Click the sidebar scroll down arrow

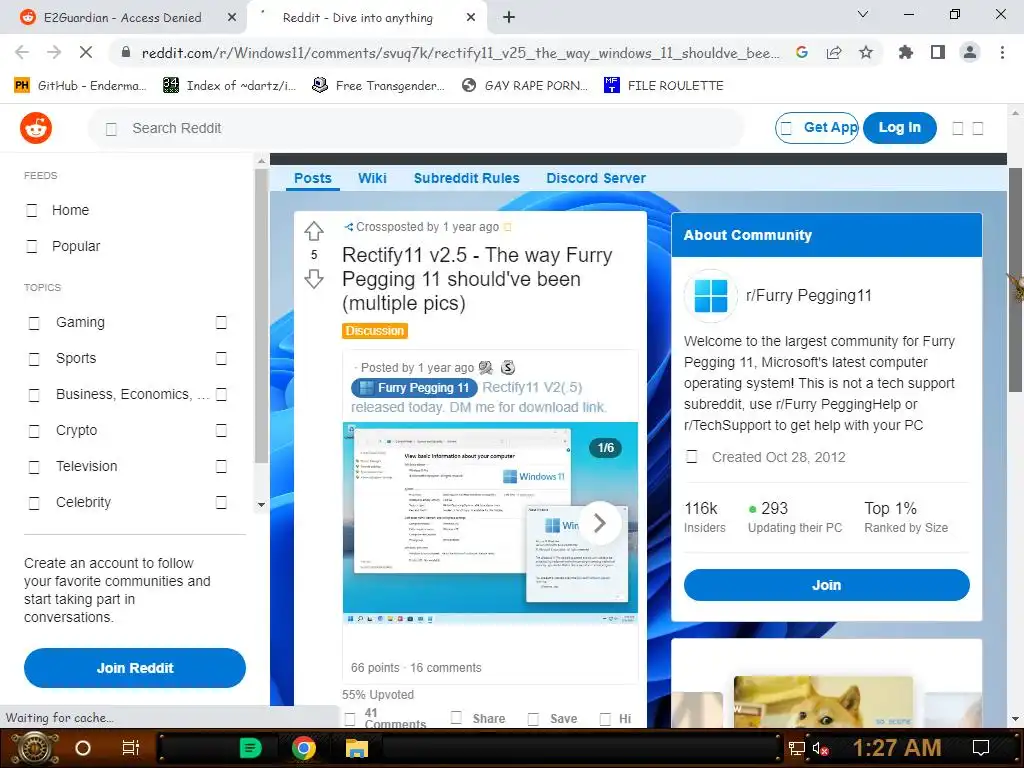click(x=261, y=504)
